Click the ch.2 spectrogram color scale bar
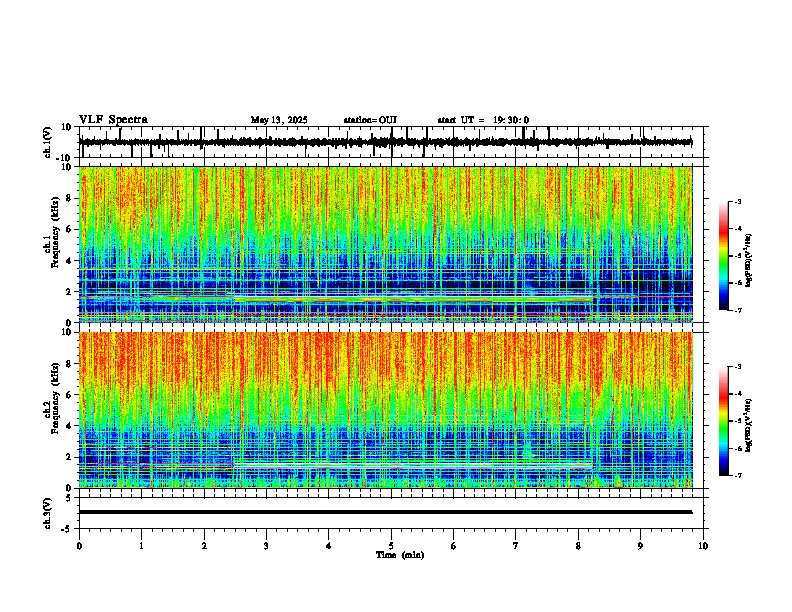Image resolution: width=792 pixels, height=612 pixels. pyautogui.click(x=724, y=421)
